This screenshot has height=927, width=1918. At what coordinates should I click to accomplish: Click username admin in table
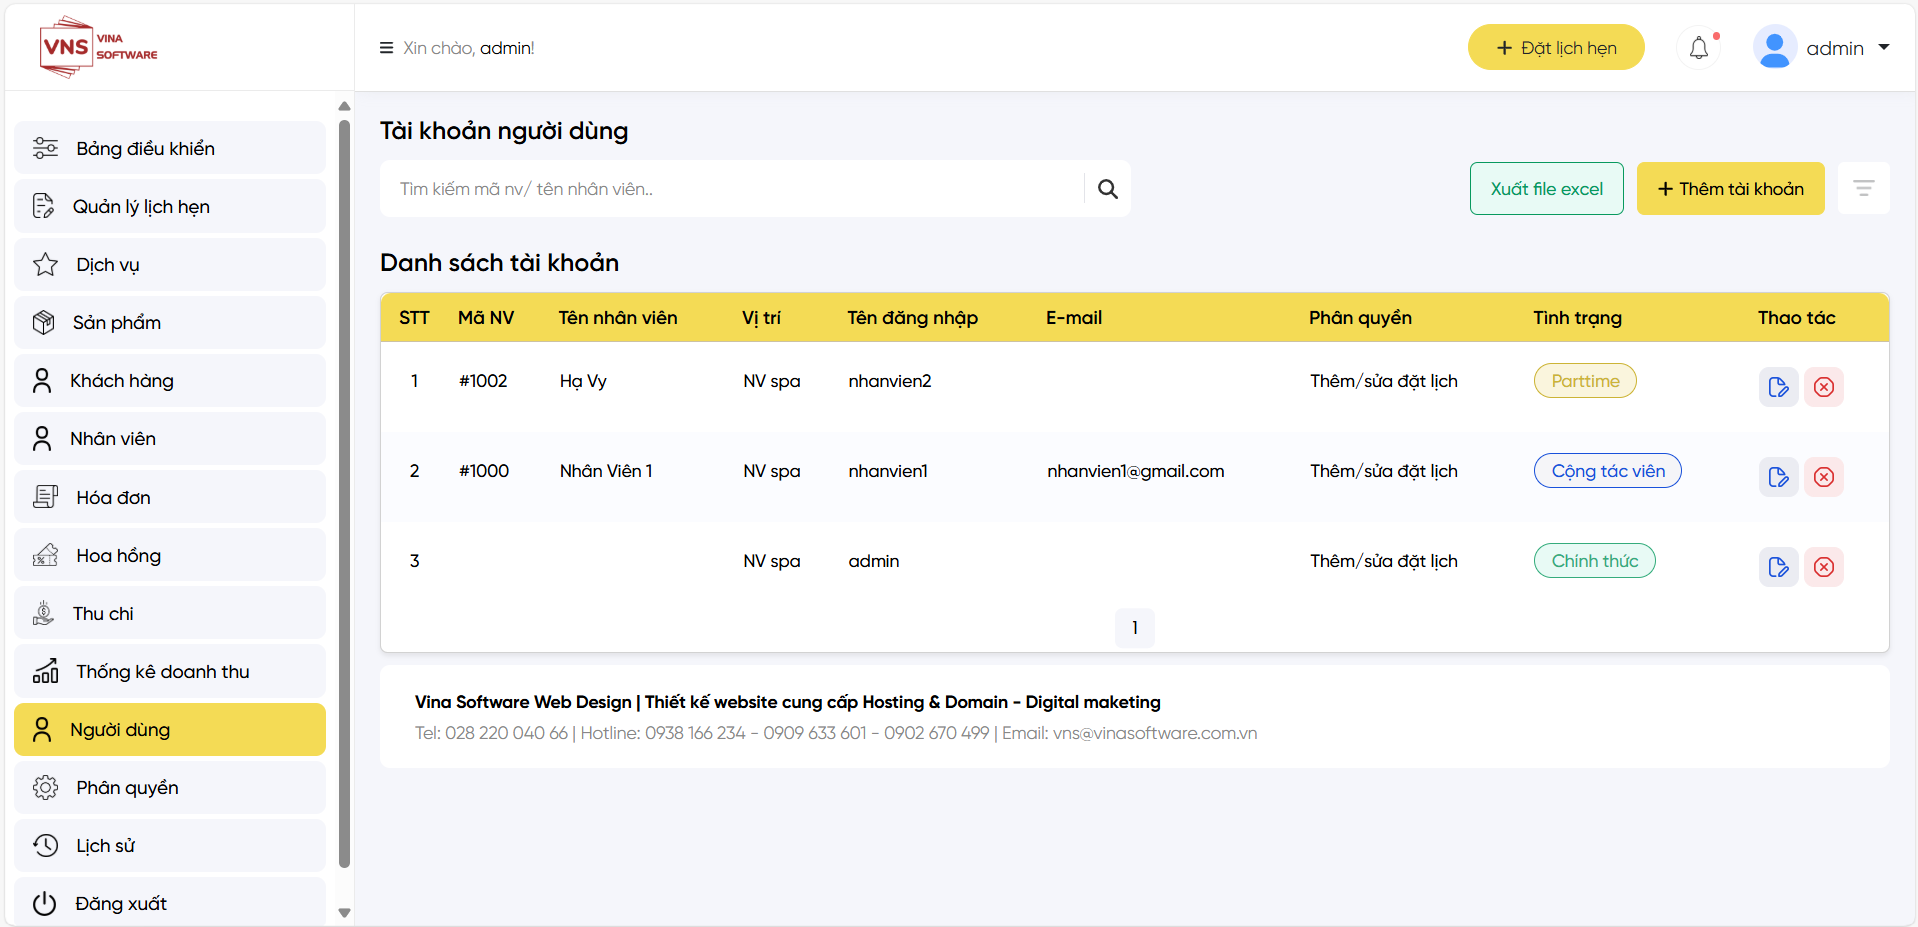coord(874,561)
